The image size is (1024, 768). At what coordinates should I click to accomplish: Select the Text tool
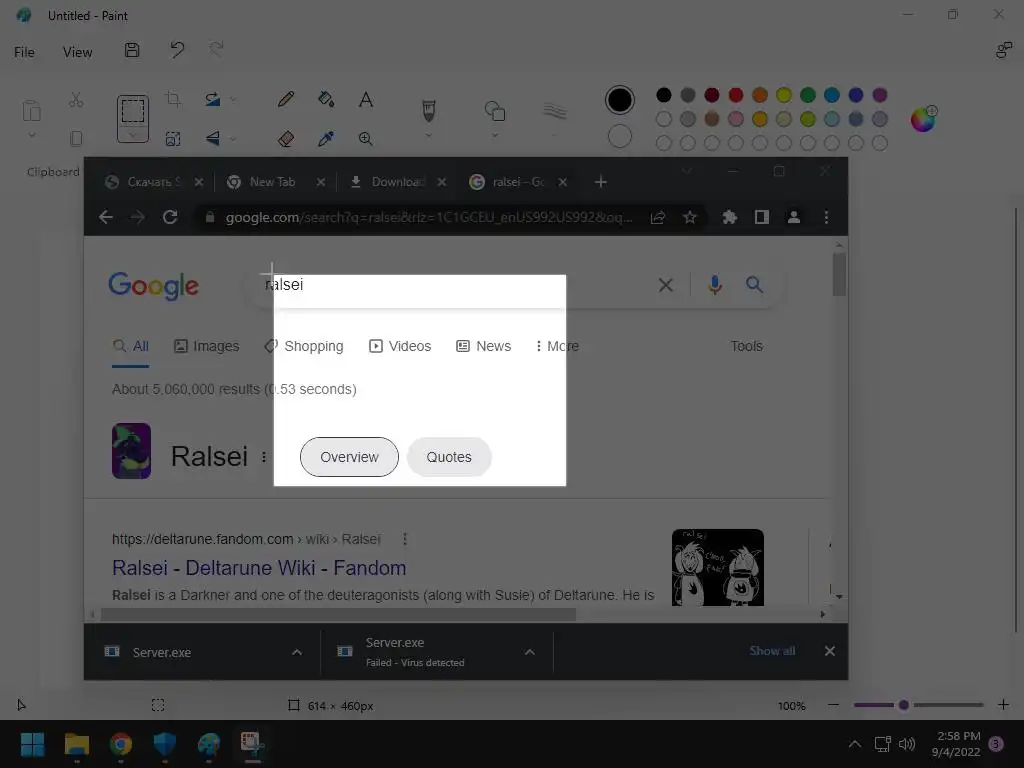(366, 99)
